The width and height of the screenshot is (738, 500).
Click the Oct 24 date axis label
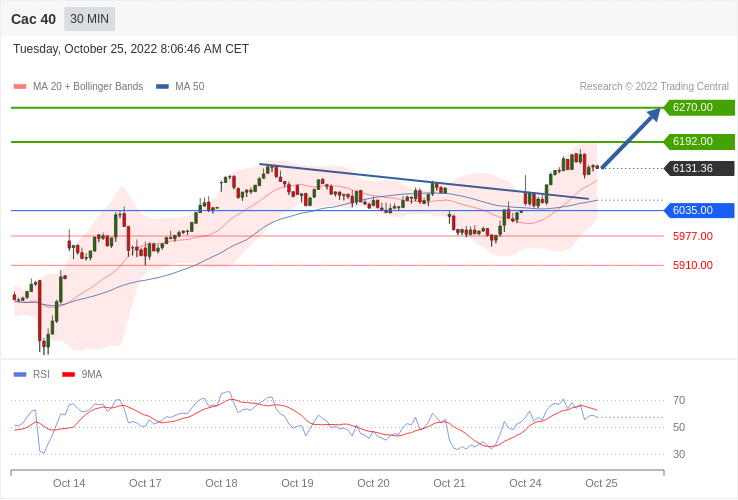[x=525, y=484]
